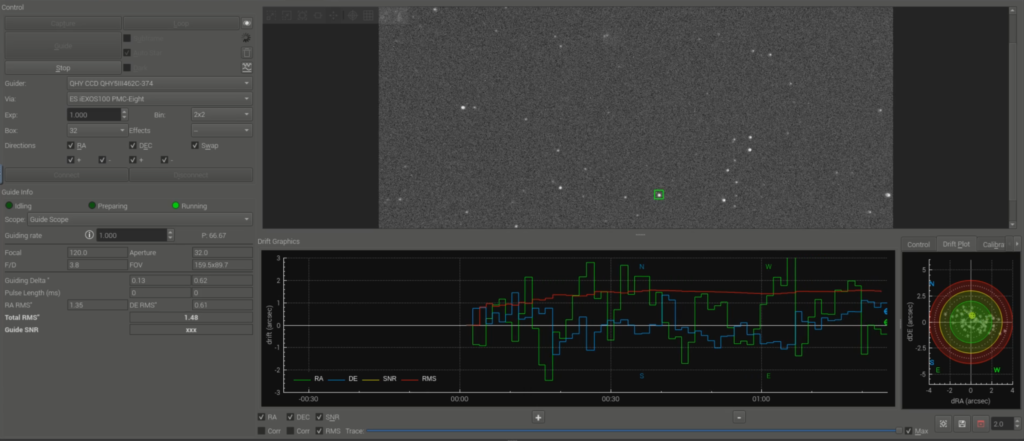Click the RA RMS value 1.35
The image size is (1024, 441).
coord(97,304)
